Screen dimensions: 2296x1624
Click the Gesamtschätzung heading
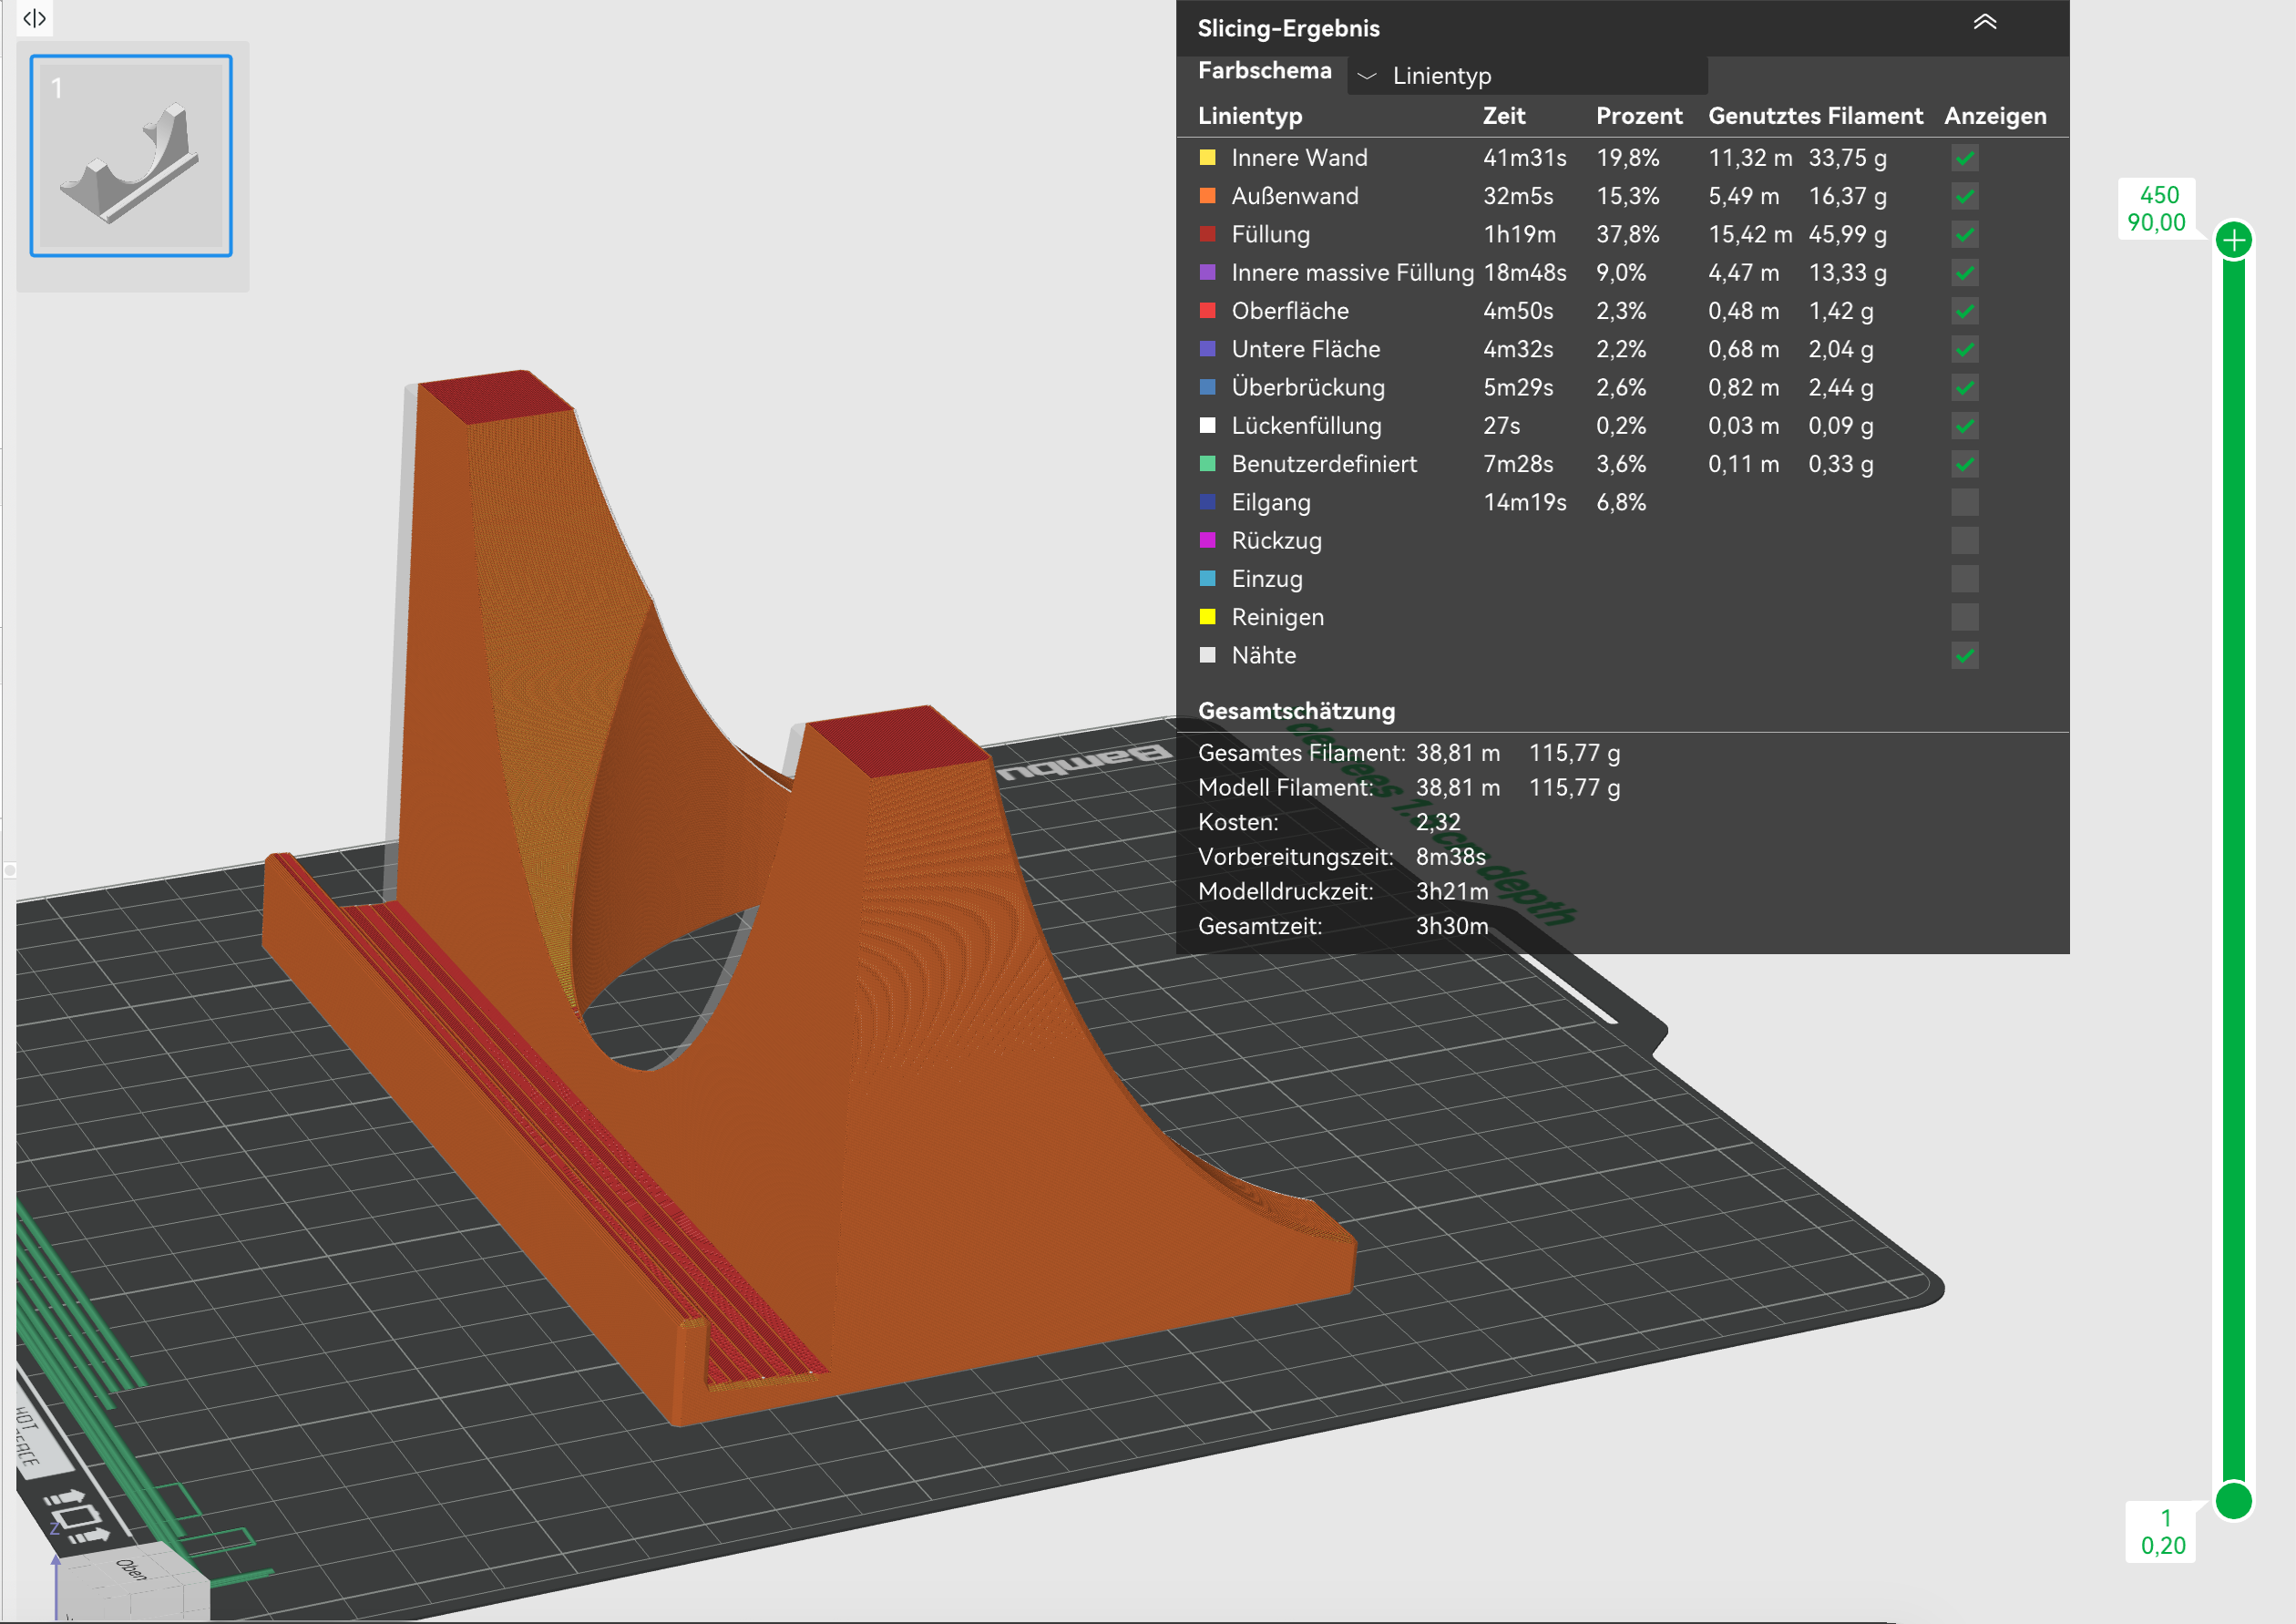pyautogui.click(x=1296, y=711)
